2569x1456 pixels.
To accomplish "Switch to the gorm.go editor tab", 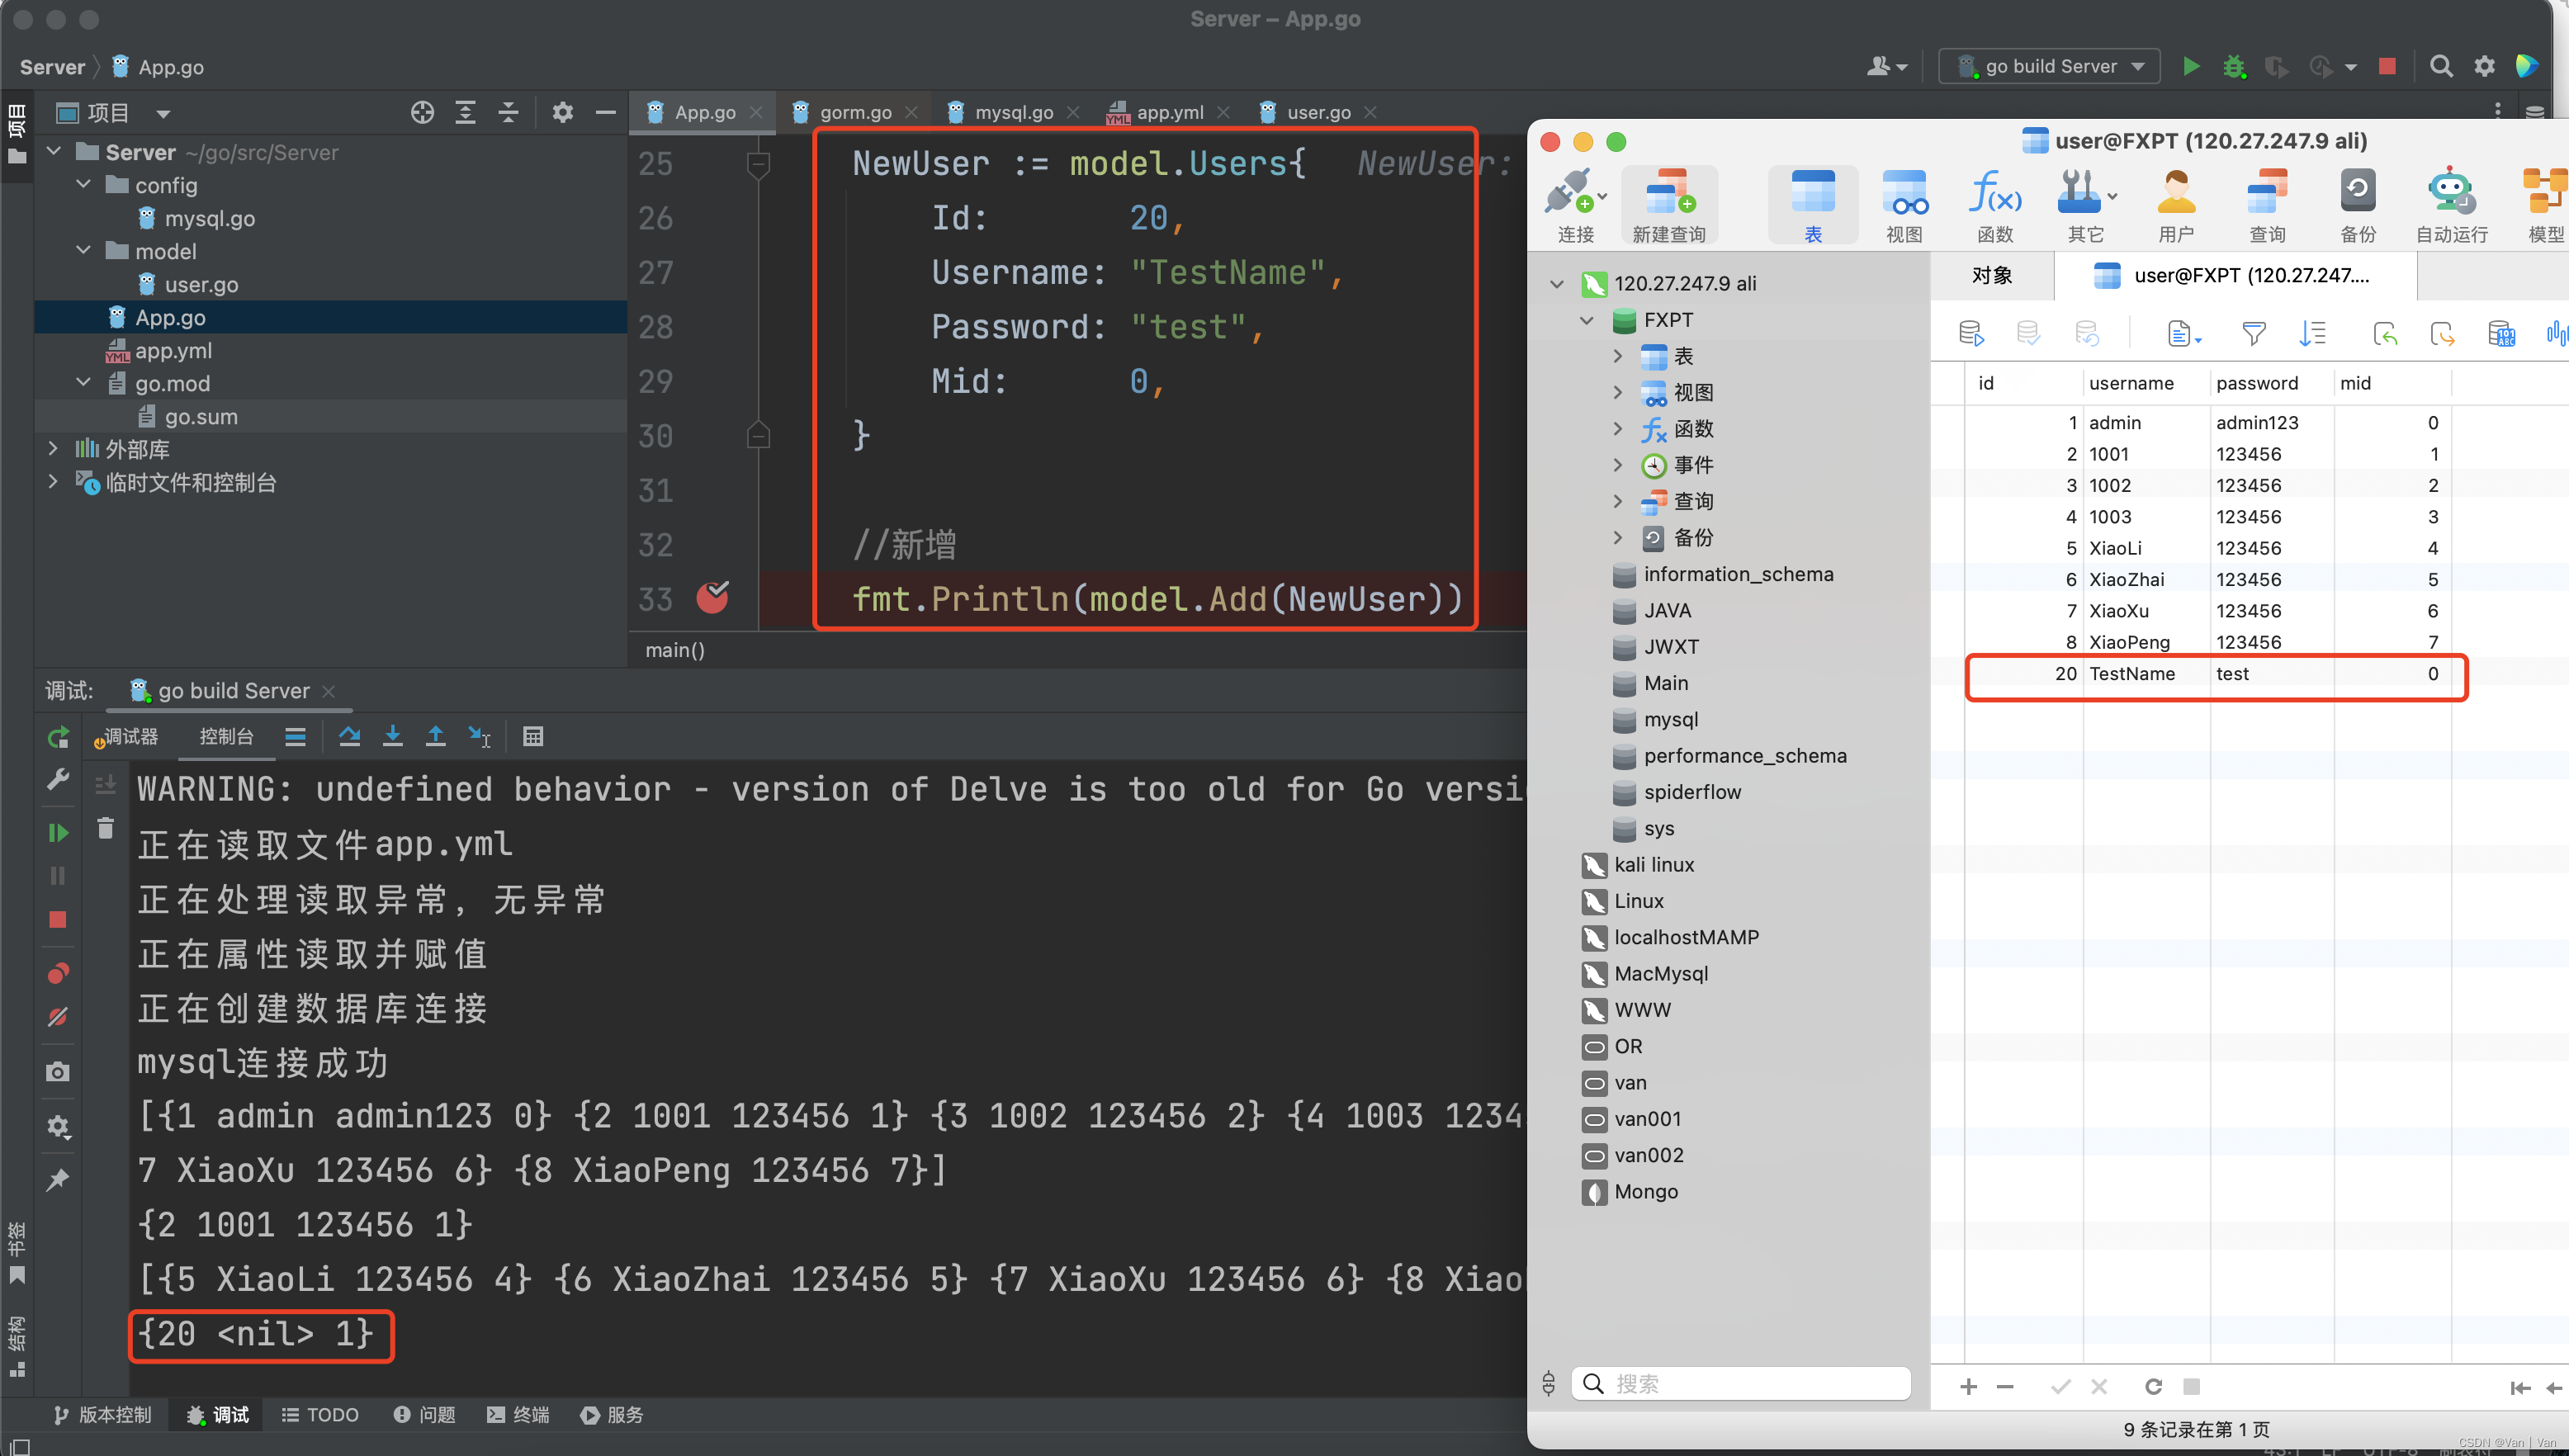I will (855, 112).
